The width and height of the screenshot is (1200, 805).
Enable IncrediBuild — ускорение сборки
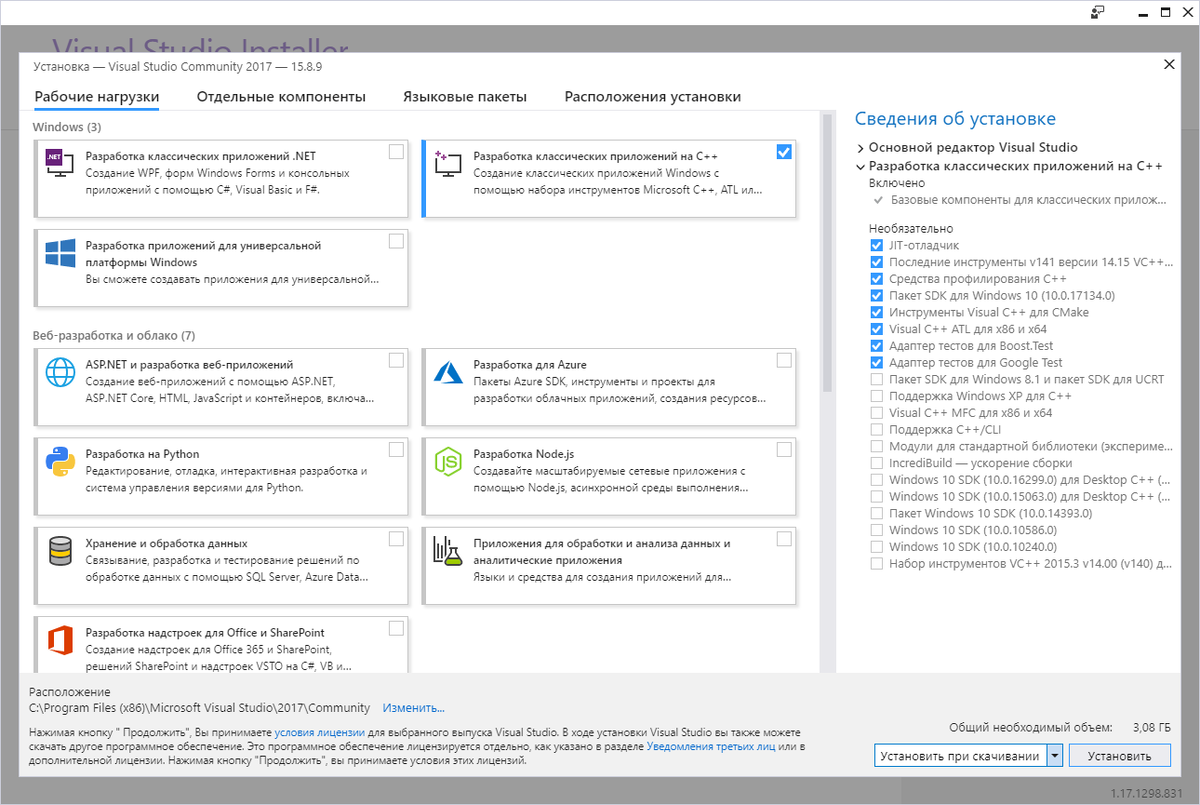[877, 463]
